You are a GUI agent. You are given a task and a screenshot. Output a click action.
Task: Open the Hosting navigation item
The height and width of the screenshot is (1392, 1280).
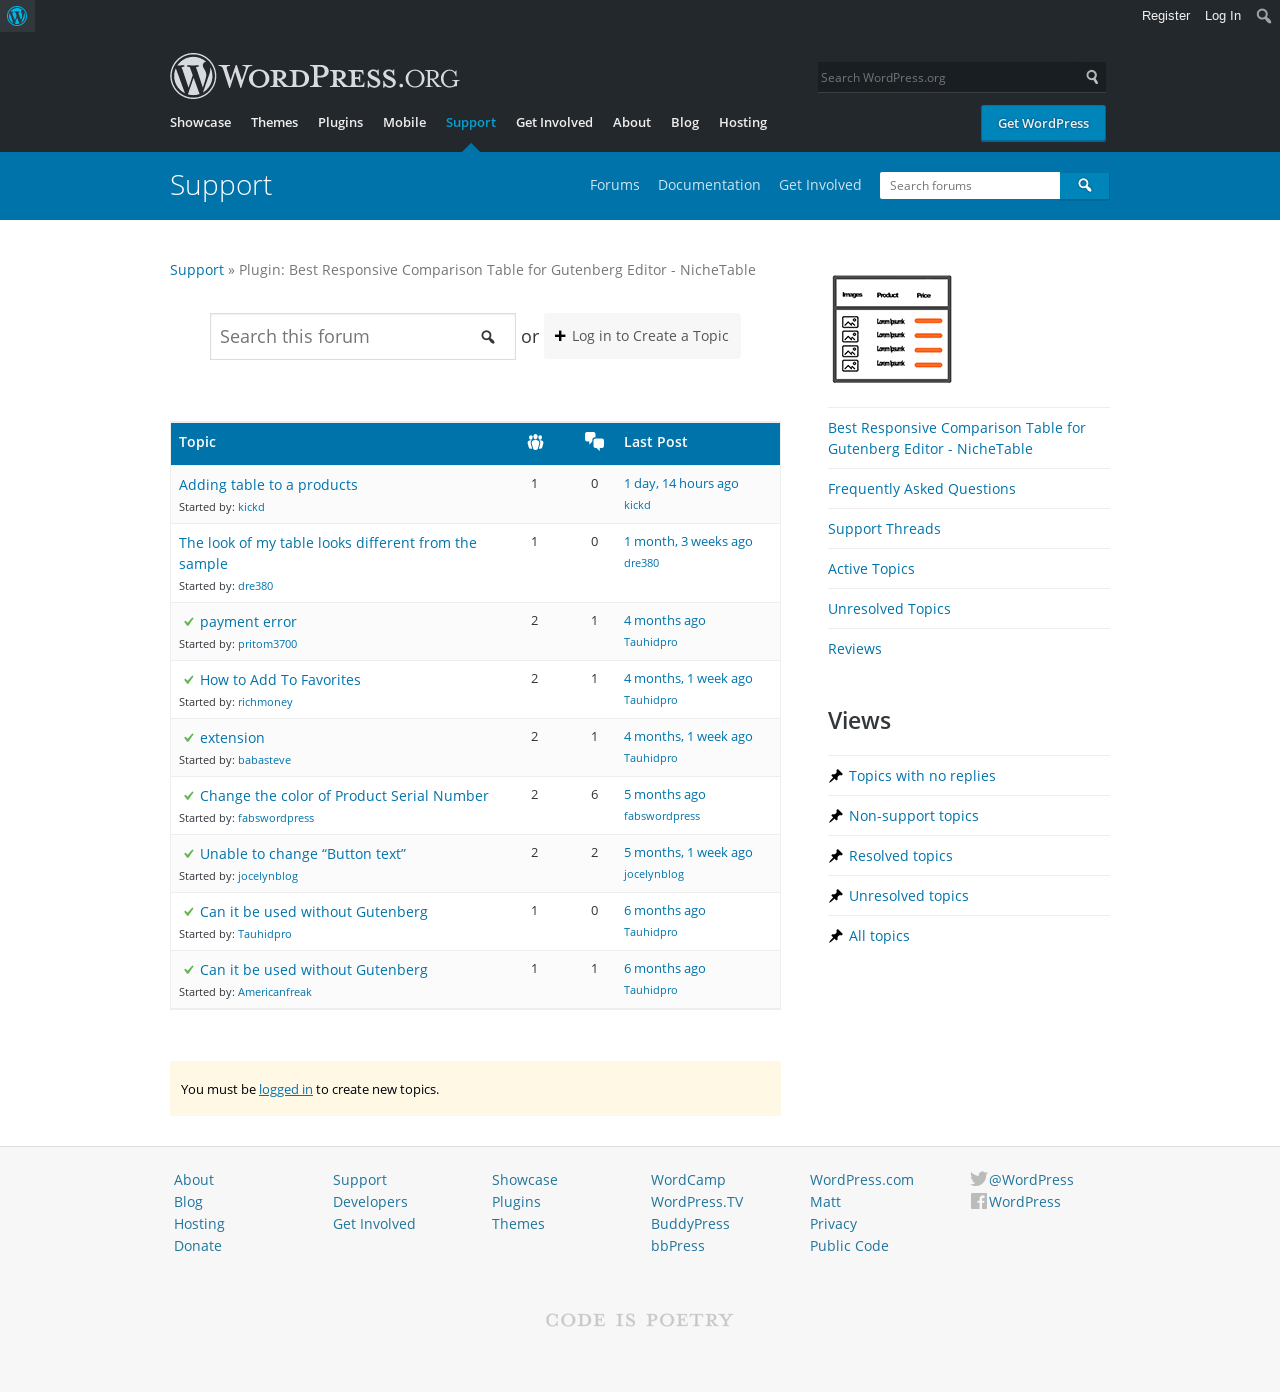[x=743, y=122]
